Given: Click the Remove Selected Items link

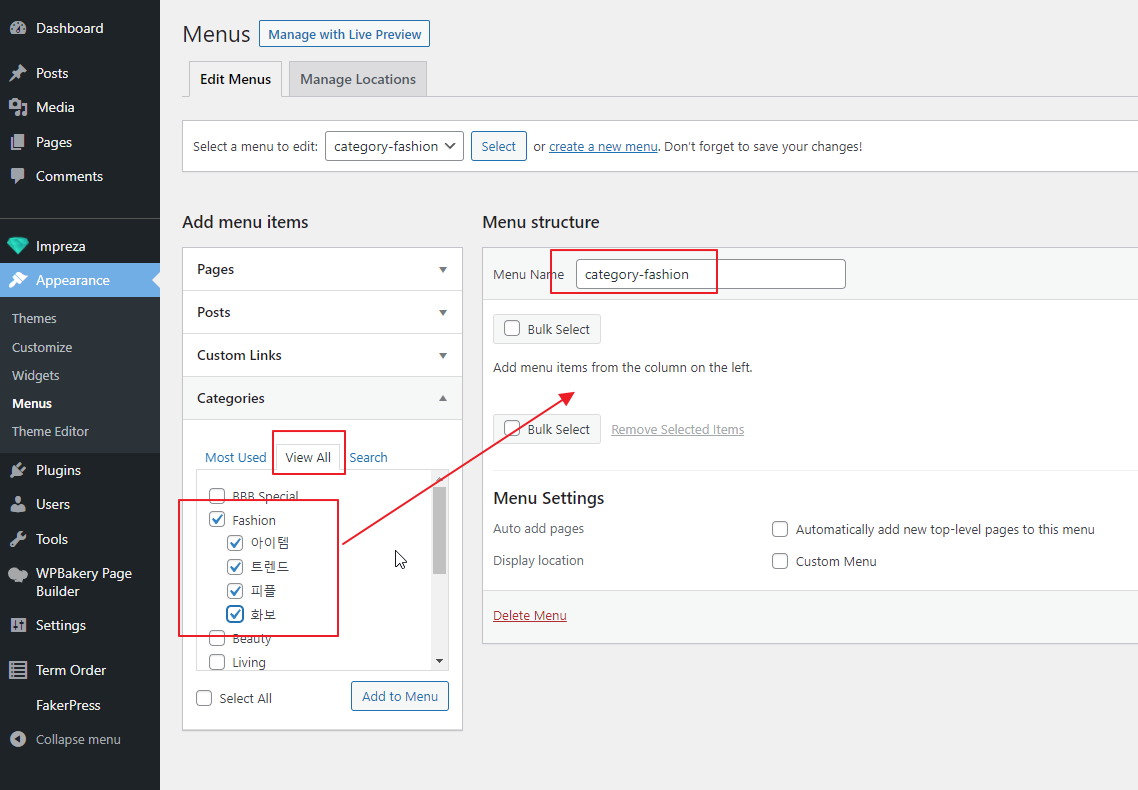Looking at the screenshot, I should click(678, 429).
